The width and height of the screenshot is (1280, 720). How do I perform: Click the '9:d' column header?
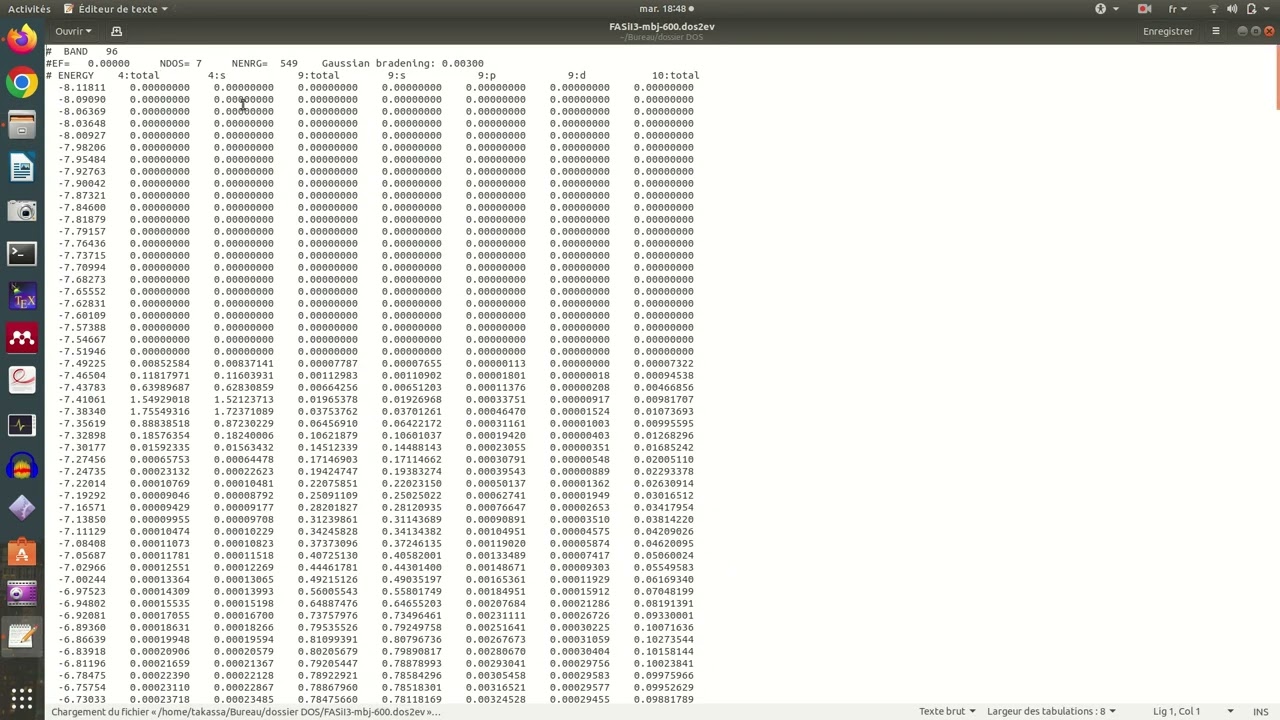pyautogui.click(x=576, y=75)
